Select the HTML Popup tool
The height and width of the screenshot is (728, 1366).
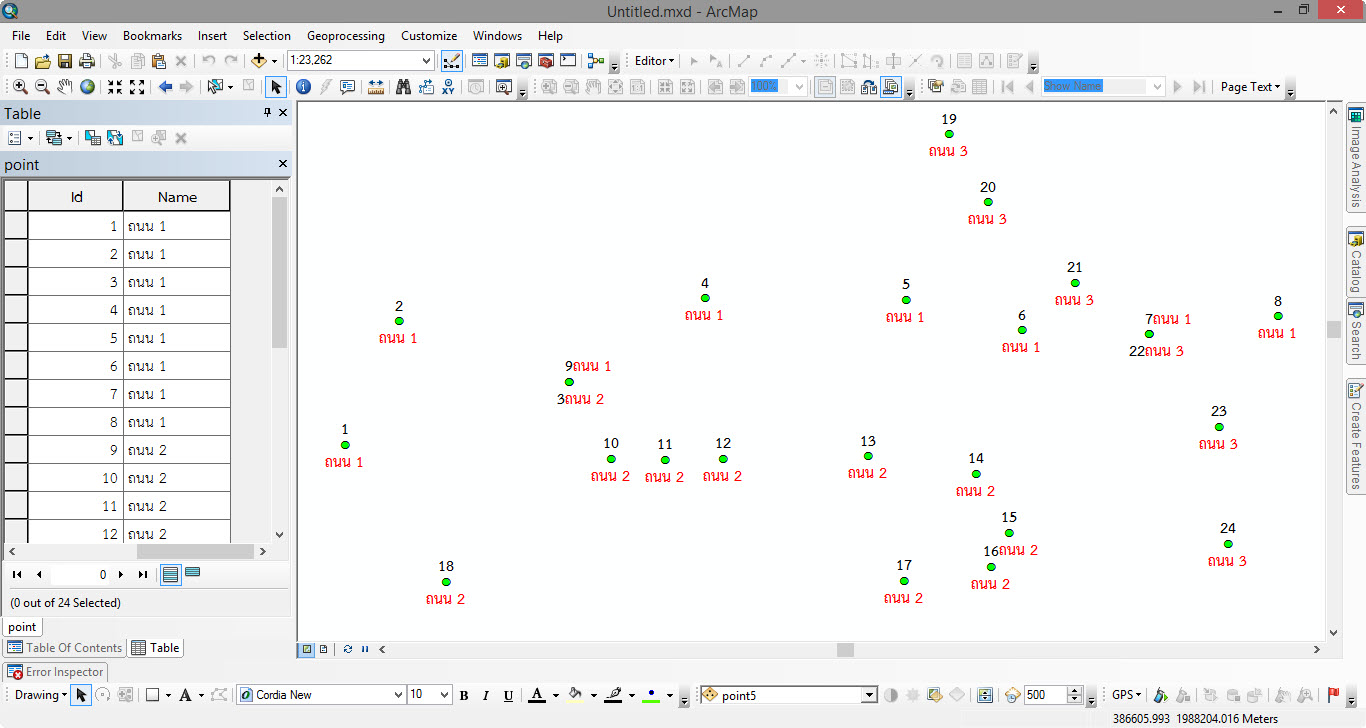pos(347,87)
